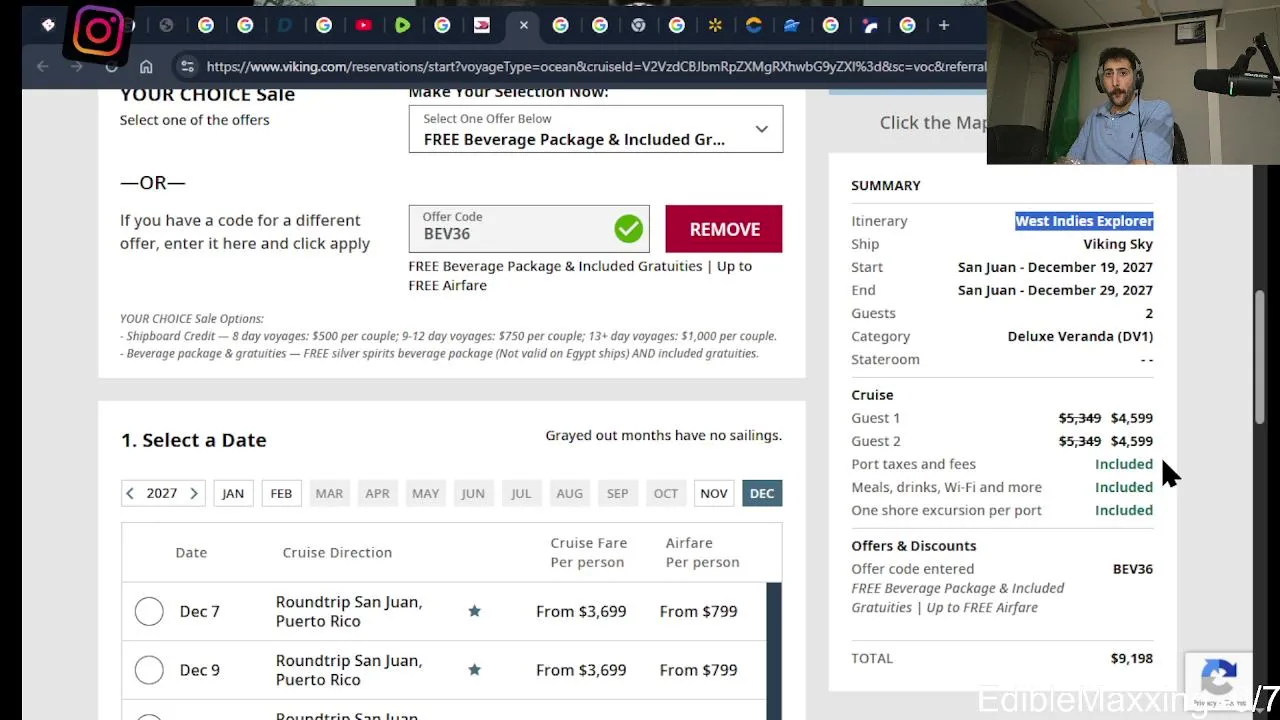This screenshot has width=1280, height=720.
Task: Switch to the blue D icon tab
Action: [x=284, y=25]
